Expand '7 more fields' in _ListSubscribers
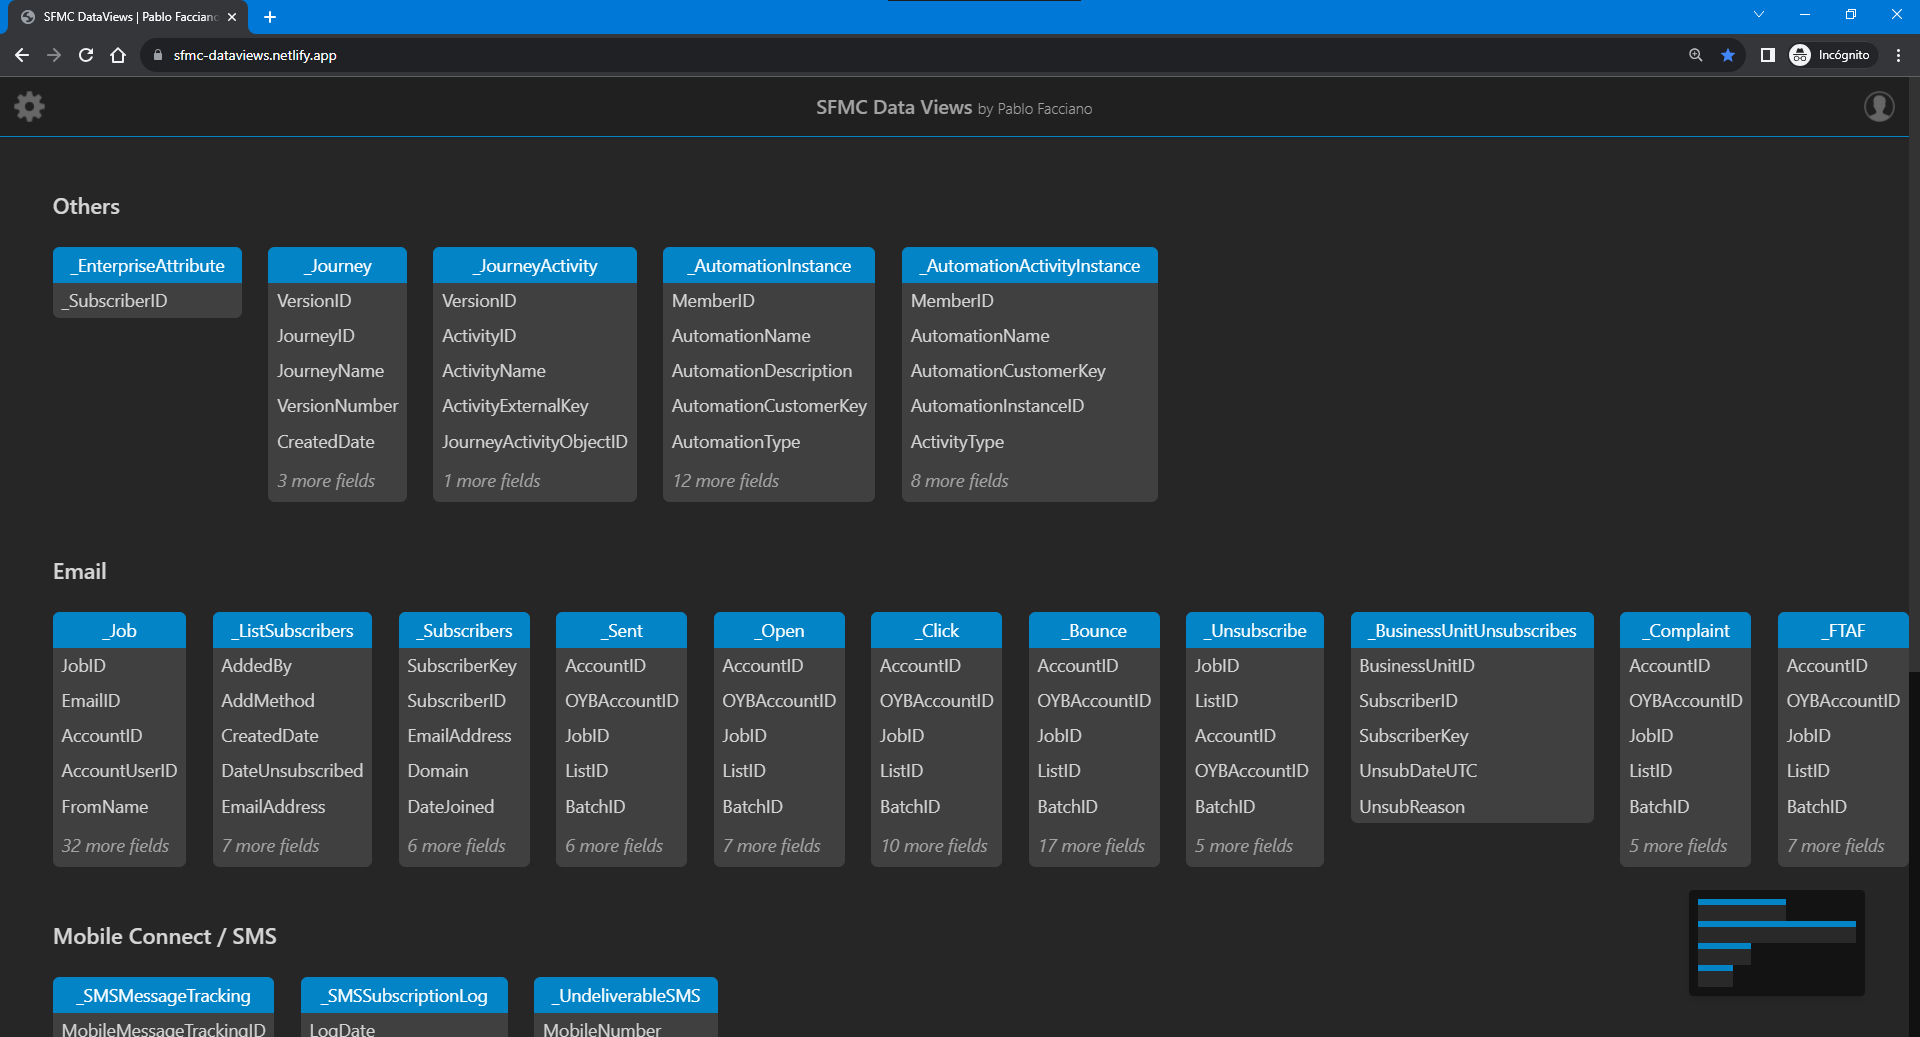The height and width of the screenshot is (1037, 1920). [270, 846]
